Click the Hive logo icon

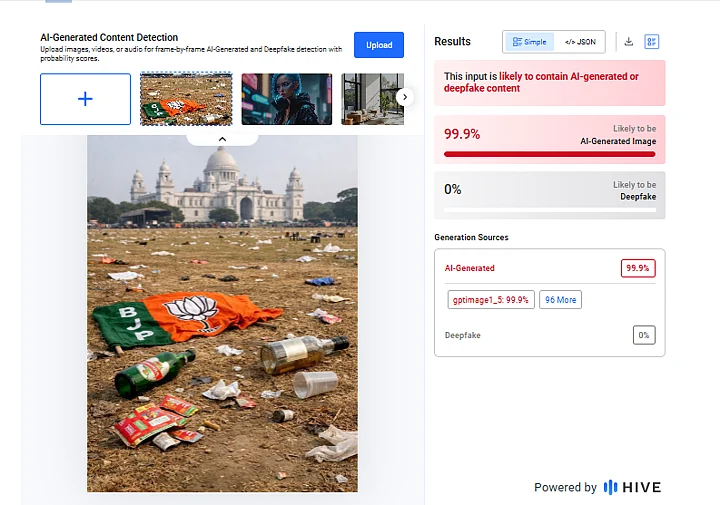(610, 487)
